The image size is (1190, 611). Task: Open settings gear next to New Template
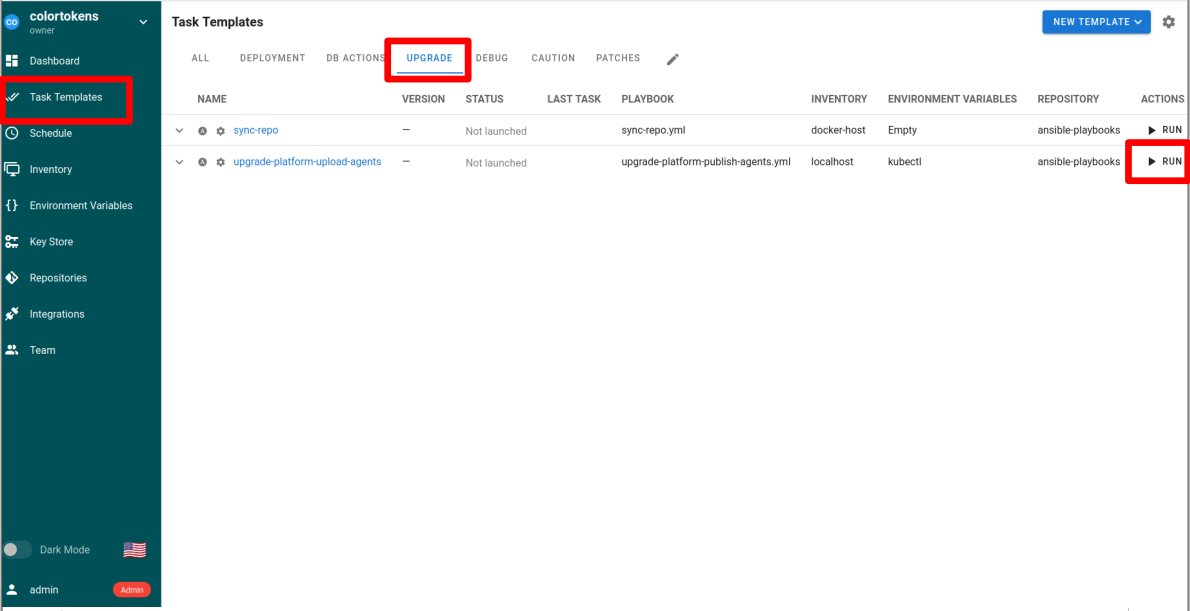pos(1168,22)
